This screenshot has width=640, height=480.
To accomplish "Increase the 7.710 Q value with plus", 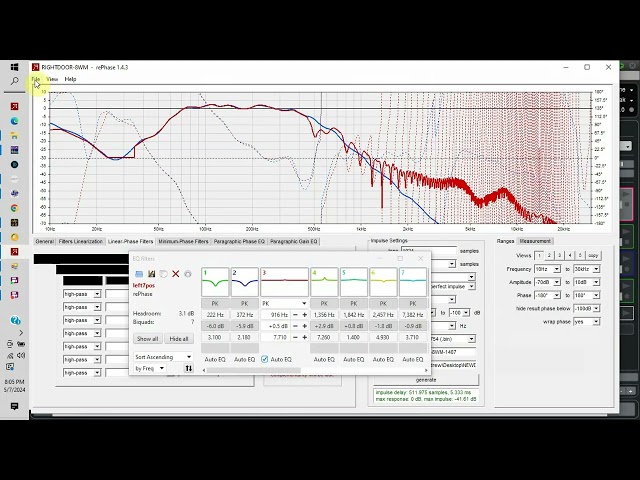I will pyautogui.click(x=304, y=338).
